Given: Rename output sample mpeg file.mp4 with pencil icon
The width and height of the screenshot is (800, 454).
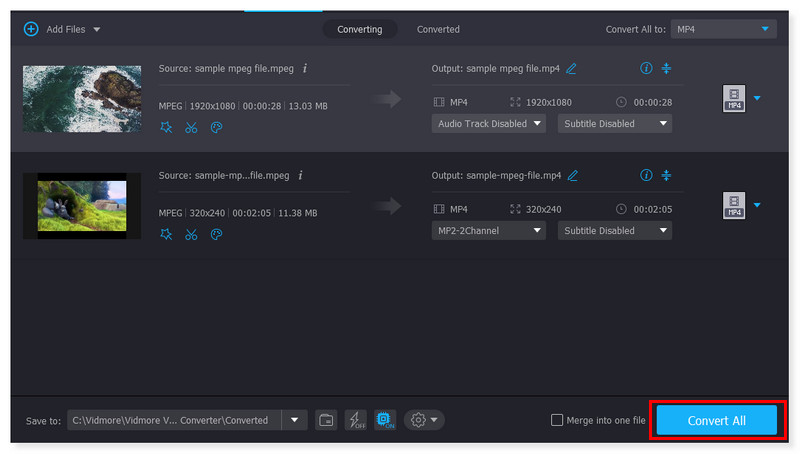Looking at the screenshot, I should point(572,69).
